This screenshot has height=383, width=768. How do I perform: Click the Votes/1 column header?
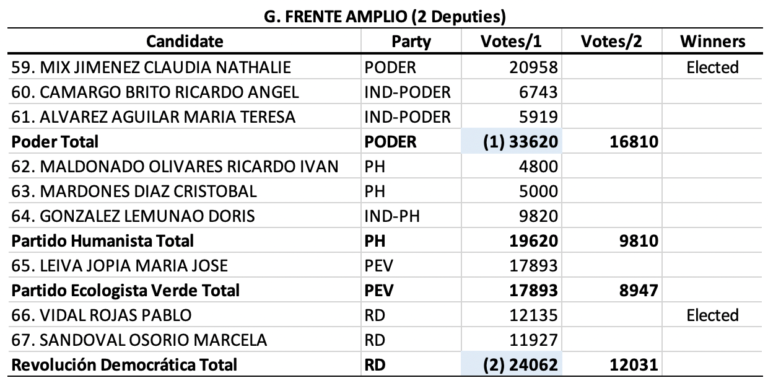[511, 42]
